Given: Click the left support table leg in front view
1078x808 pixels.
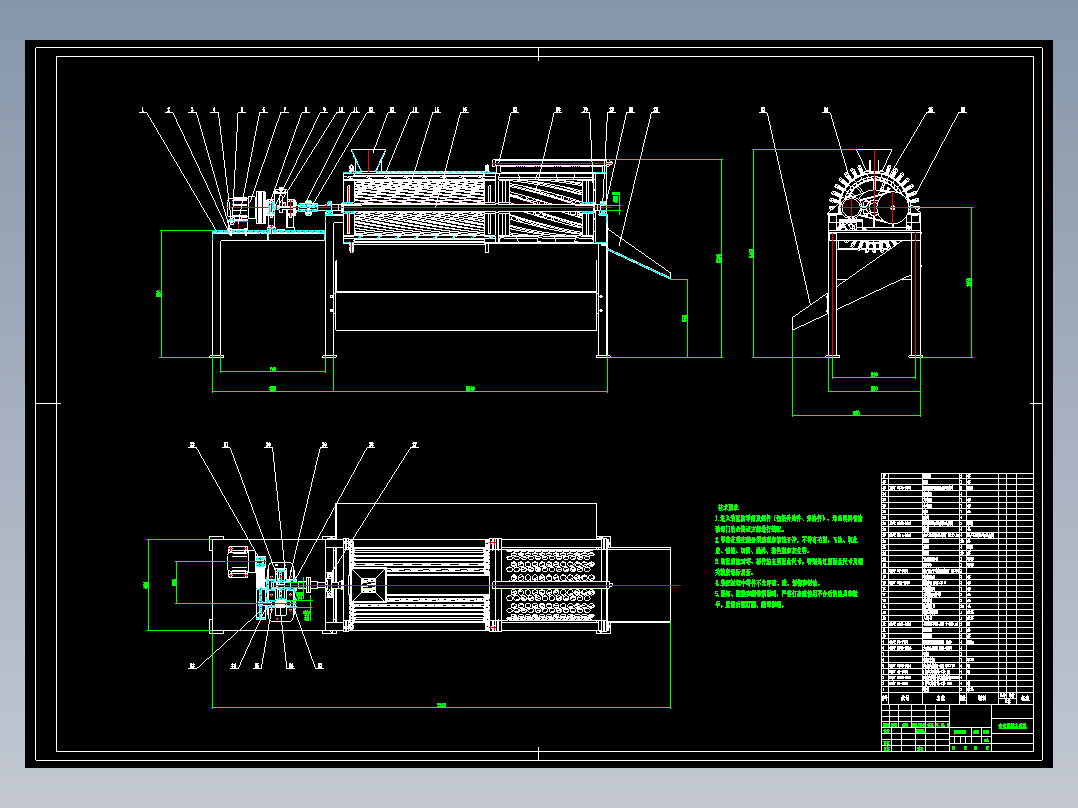Looking at the screenshot, I should coord(216,296).
